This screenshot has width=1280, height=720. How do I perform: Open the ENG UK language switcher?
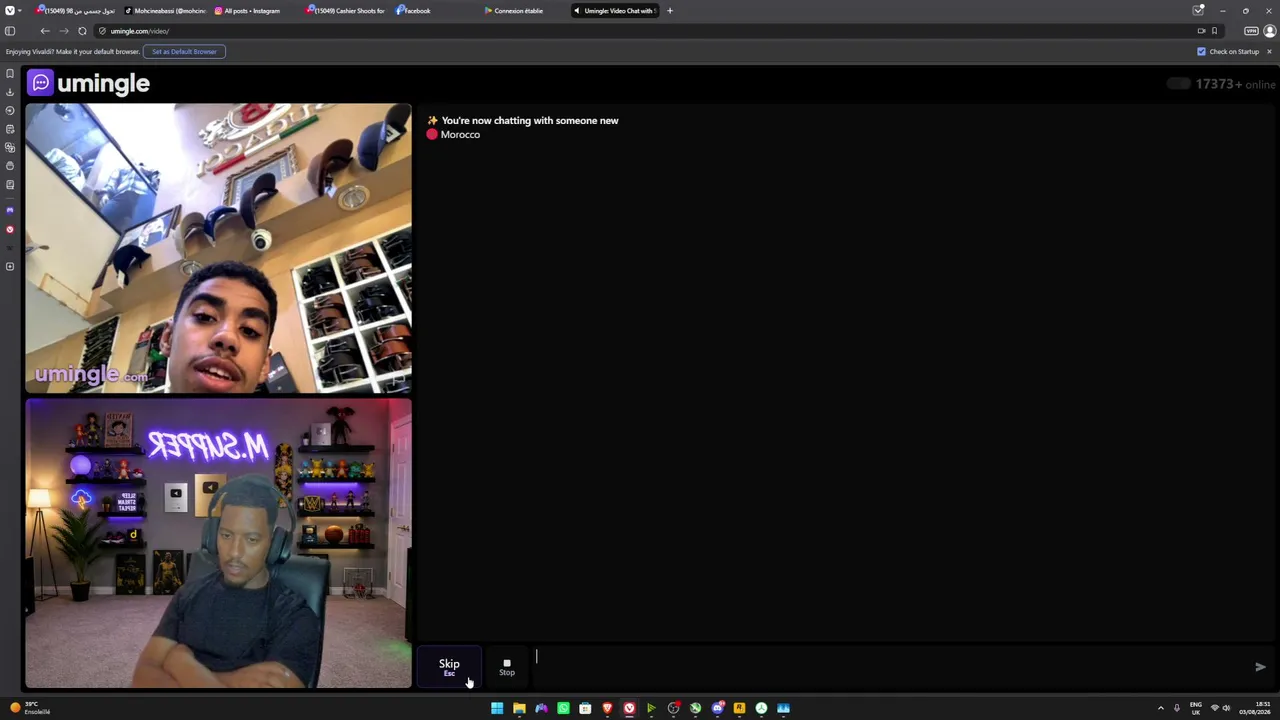(x=1196, y=708)
